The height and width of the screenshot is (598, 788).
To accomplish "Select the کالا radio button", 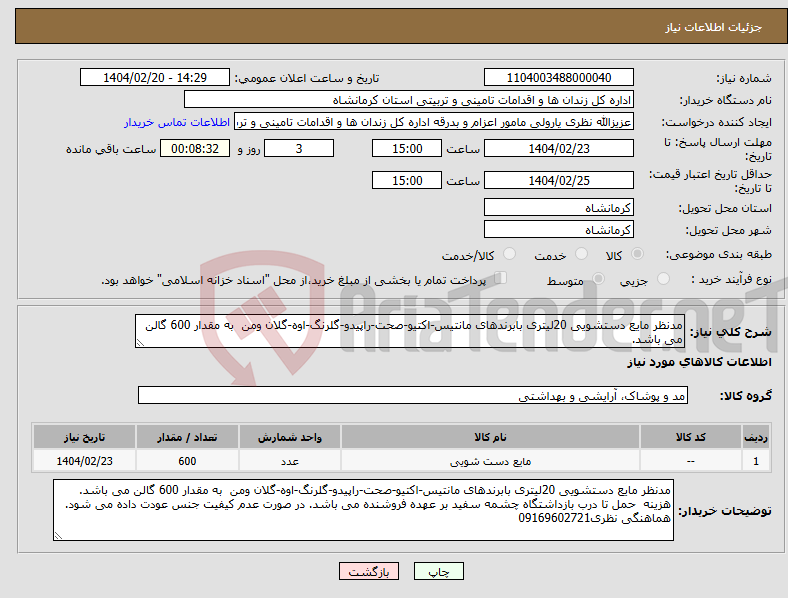I will pos(637,254).
